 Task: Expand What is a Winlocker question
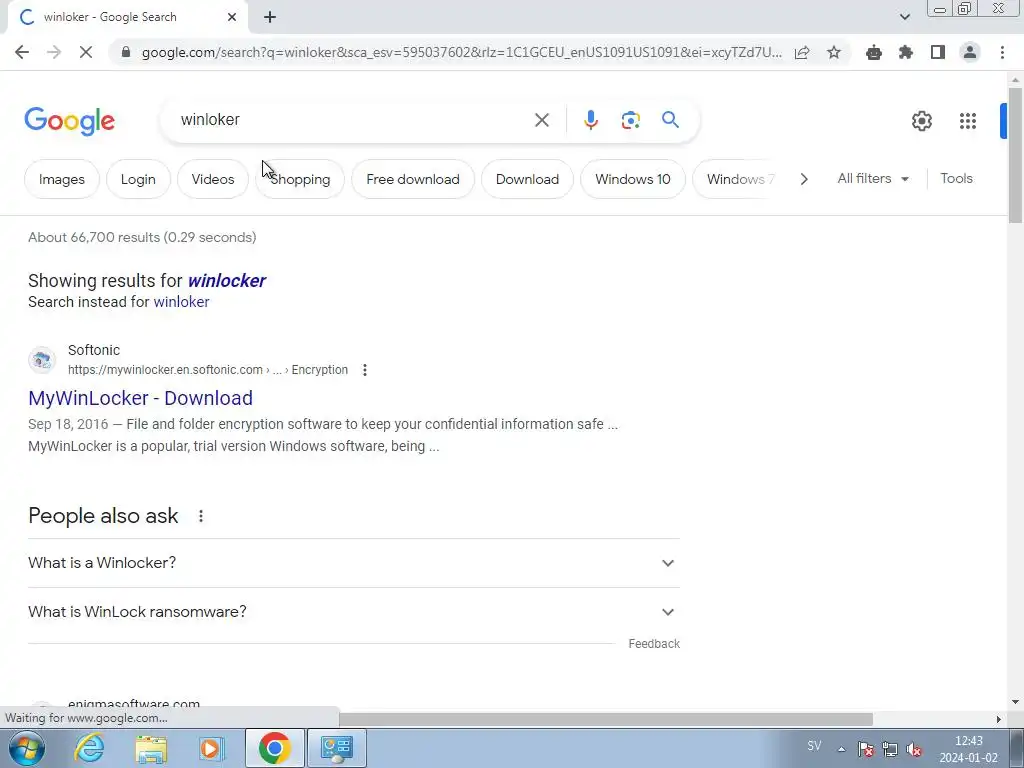[x=354, y=563]
